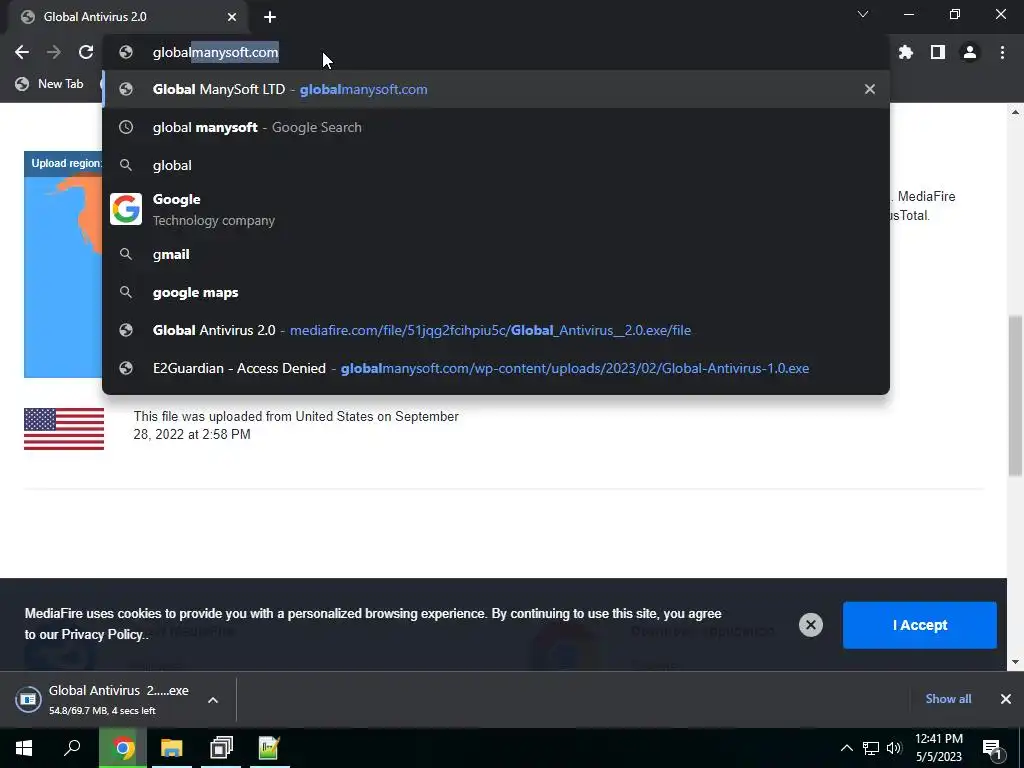Open the notification center icon

[992, 748]
